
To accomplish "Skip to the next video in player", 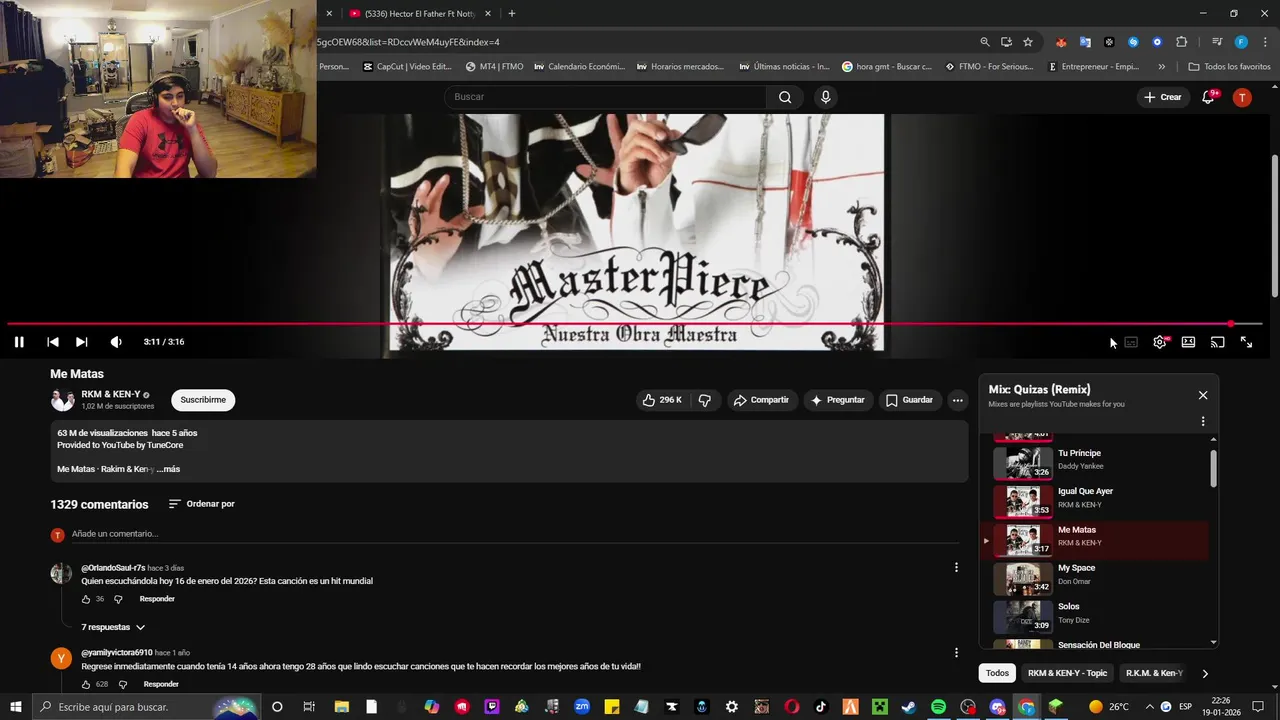I will 82,342.
